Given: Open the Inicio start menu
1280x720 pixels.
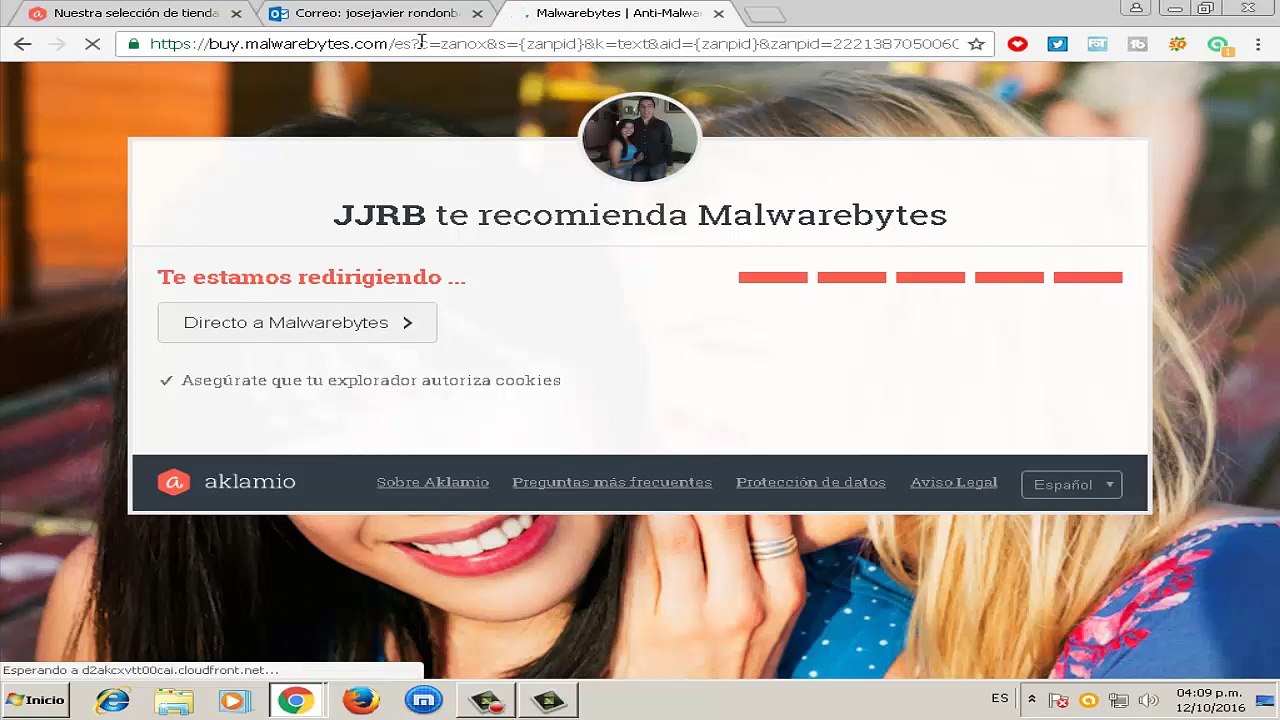Looking at the screenshot, I should pos(35,700).
